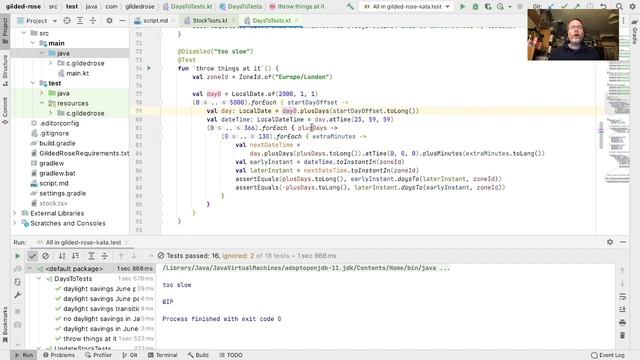Expand all test results icon

91,256
